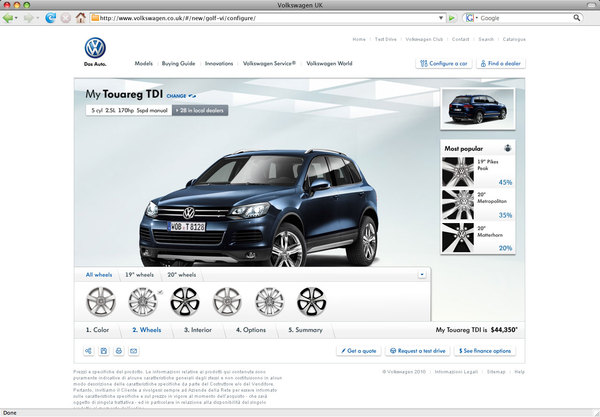The image size is (600, 417).
Task: Click the Volkswagen logo in the header
Action: click(95, 50)
